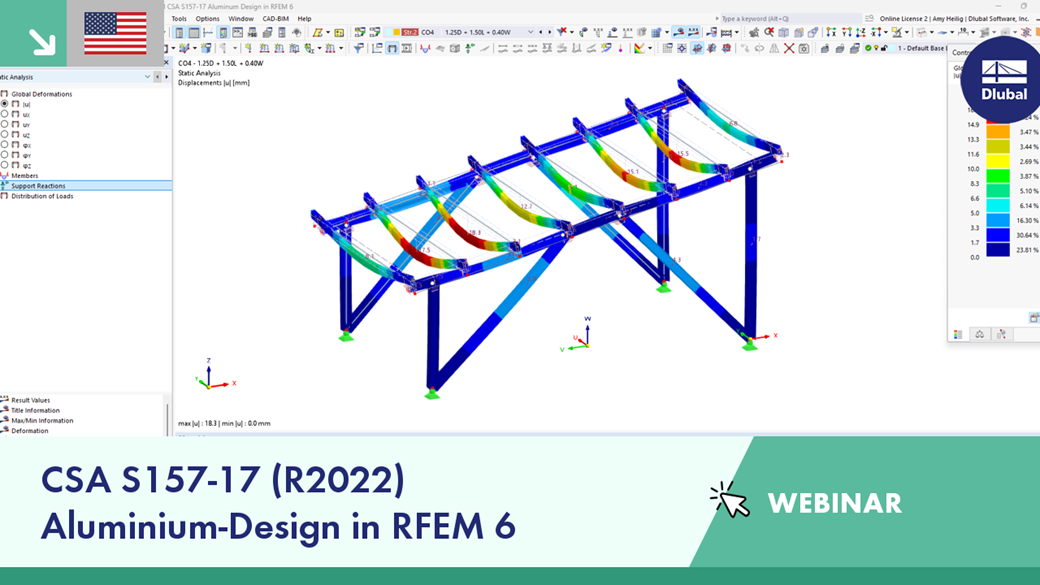Click the third control panel filter tab icon

pyautogui.click(x=1002, y=334)
